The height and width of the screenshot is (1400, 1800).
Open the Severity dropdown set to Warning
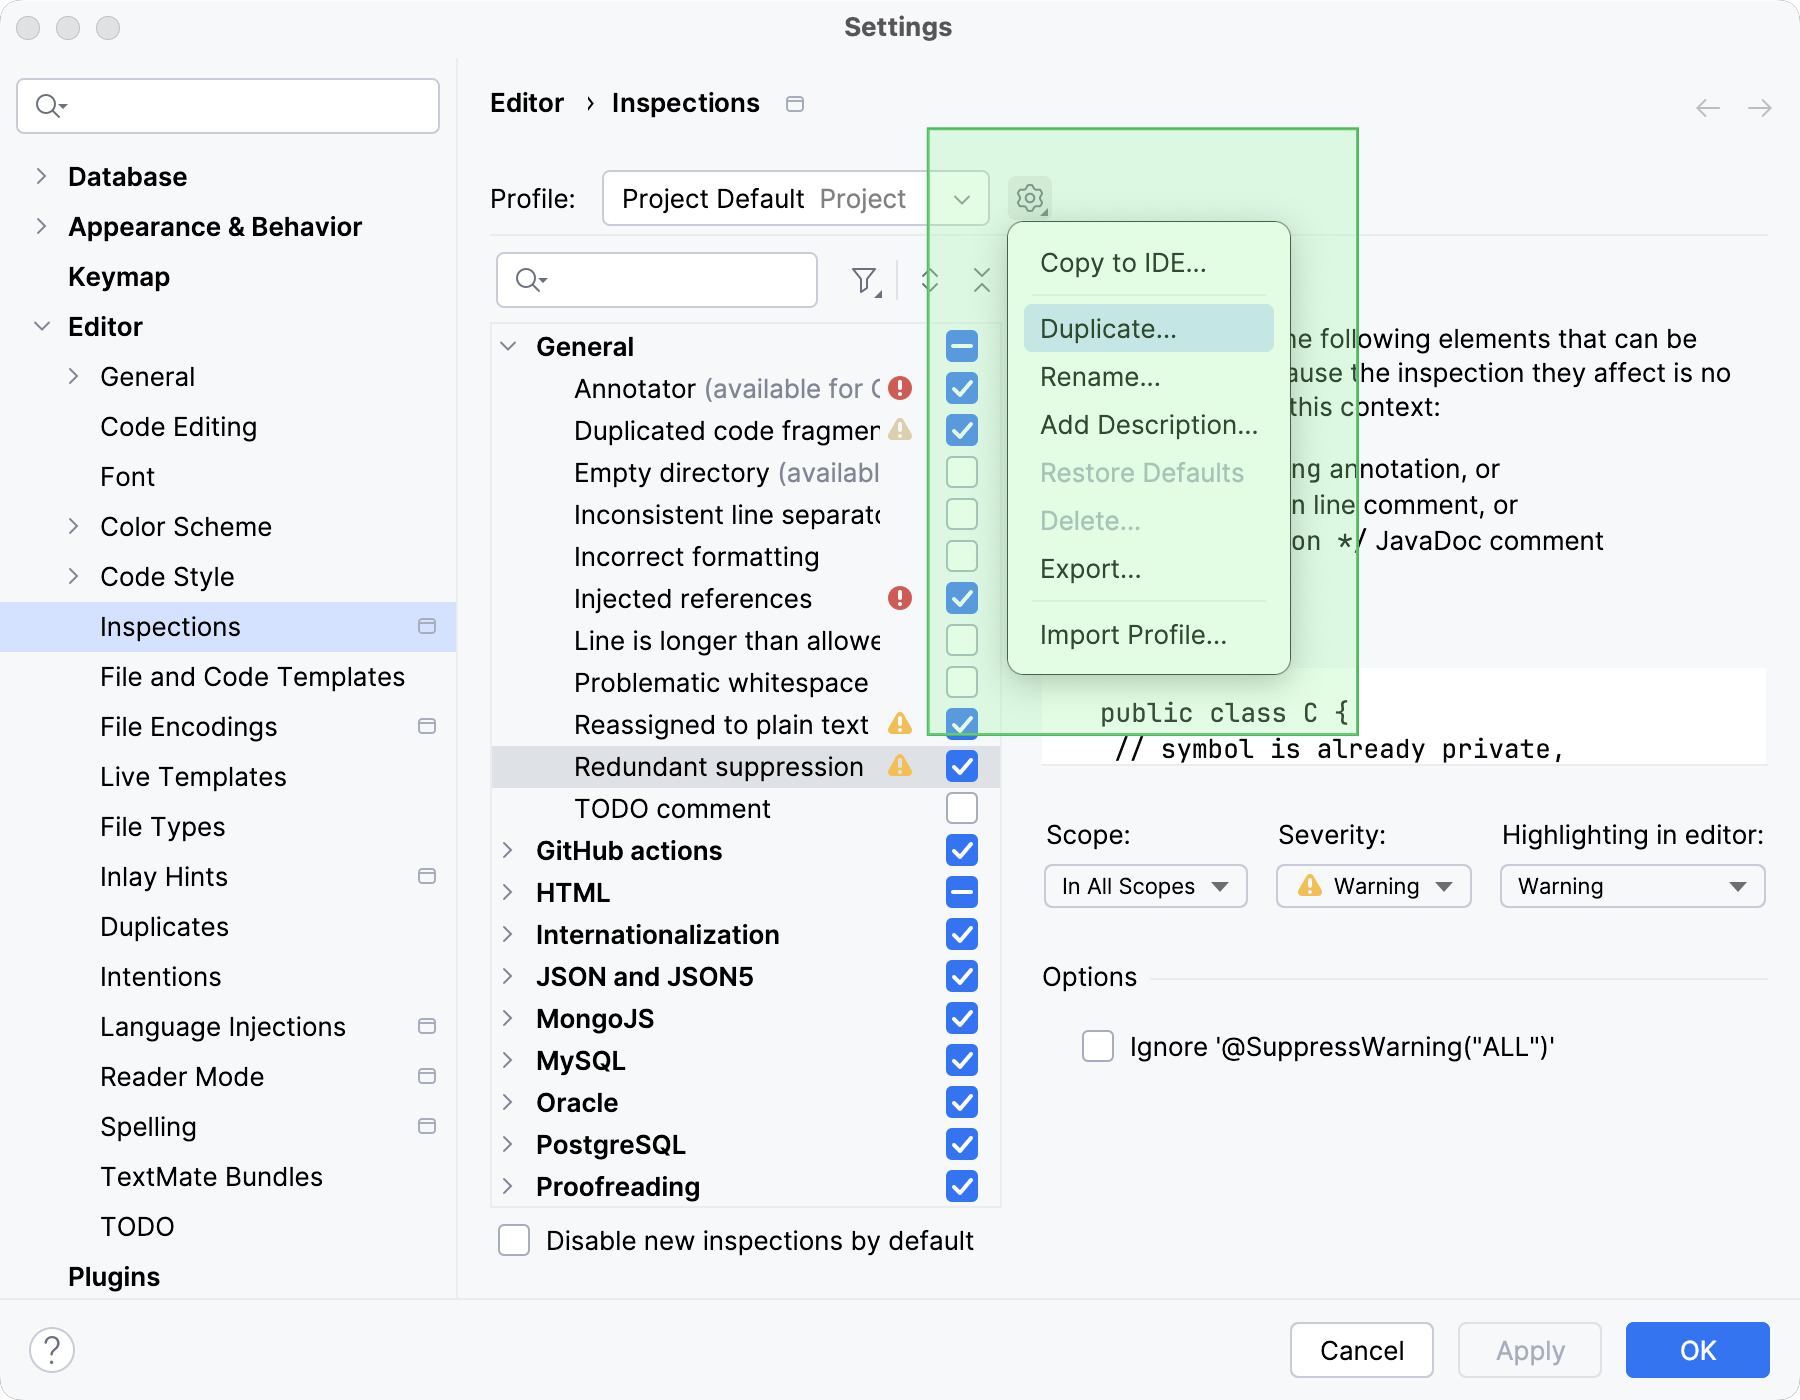[x=1371, y=886]
